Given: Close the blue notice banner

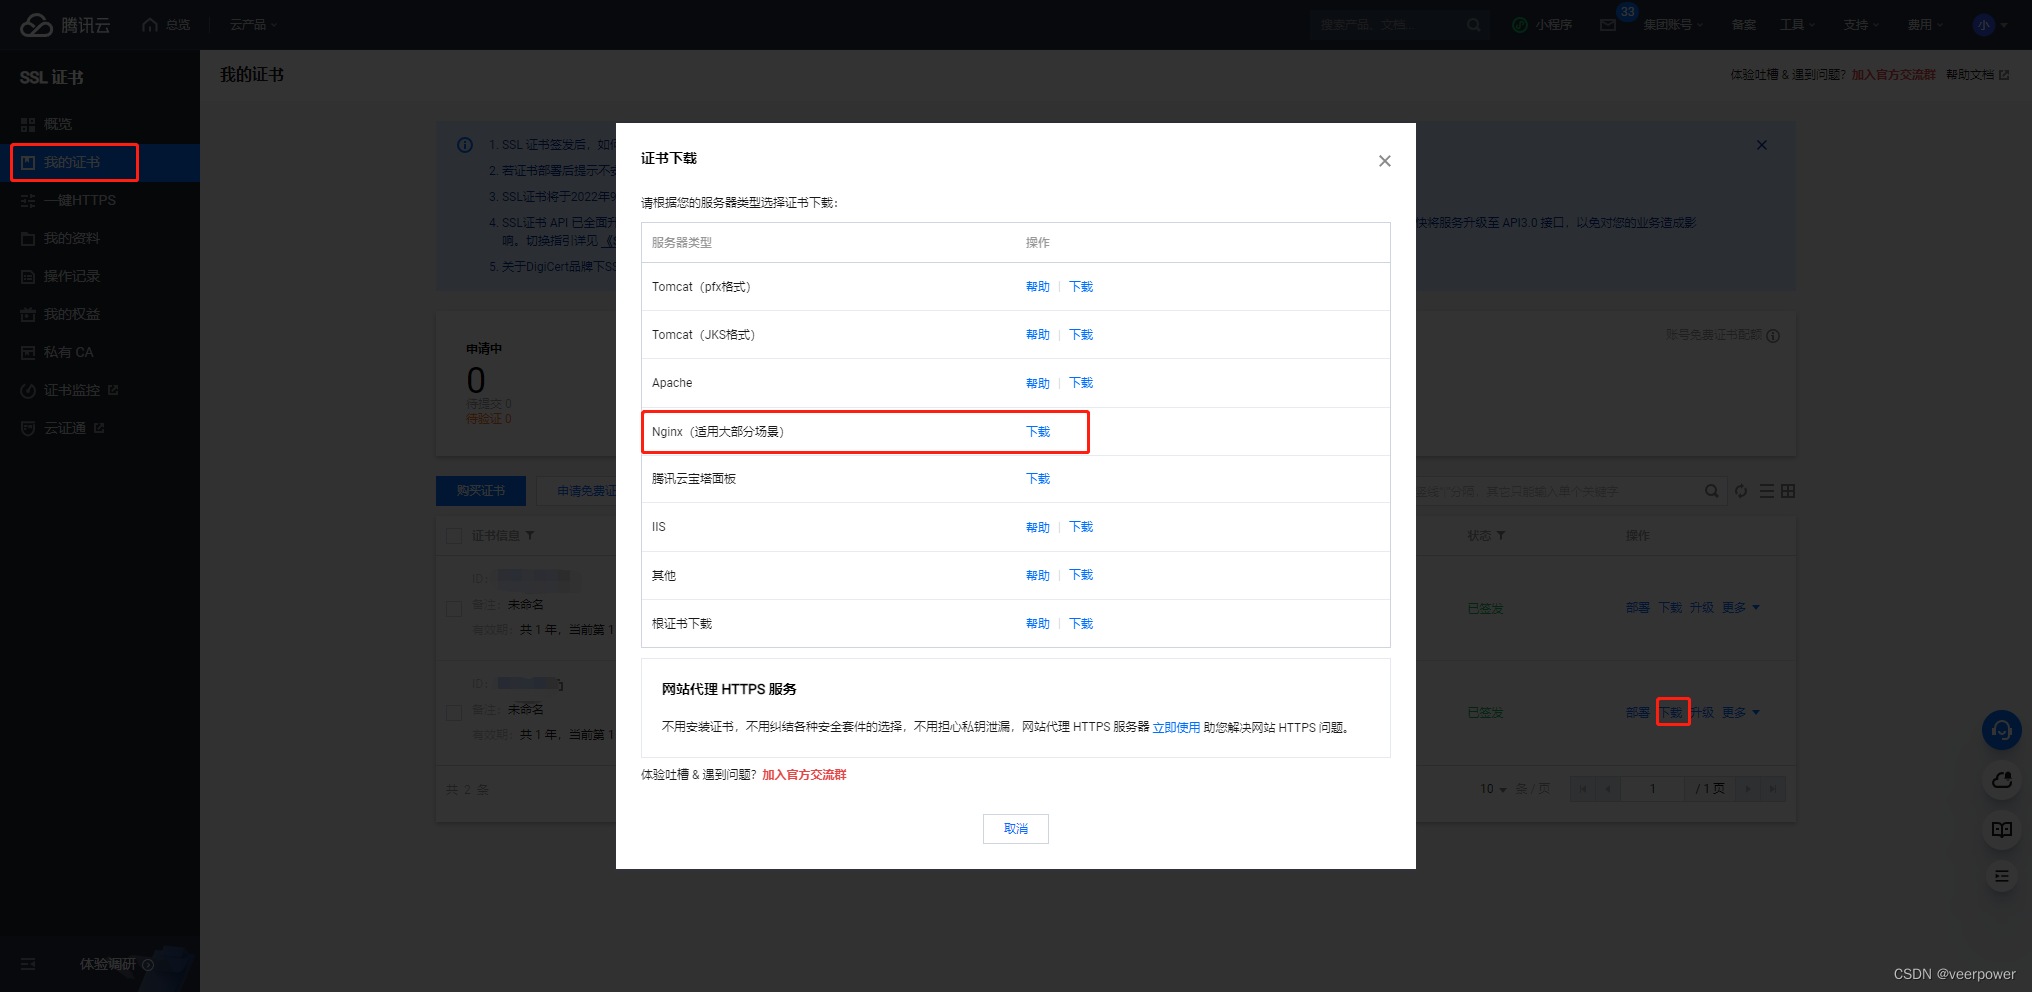Looking at the screenshot, I should 1762,145.
